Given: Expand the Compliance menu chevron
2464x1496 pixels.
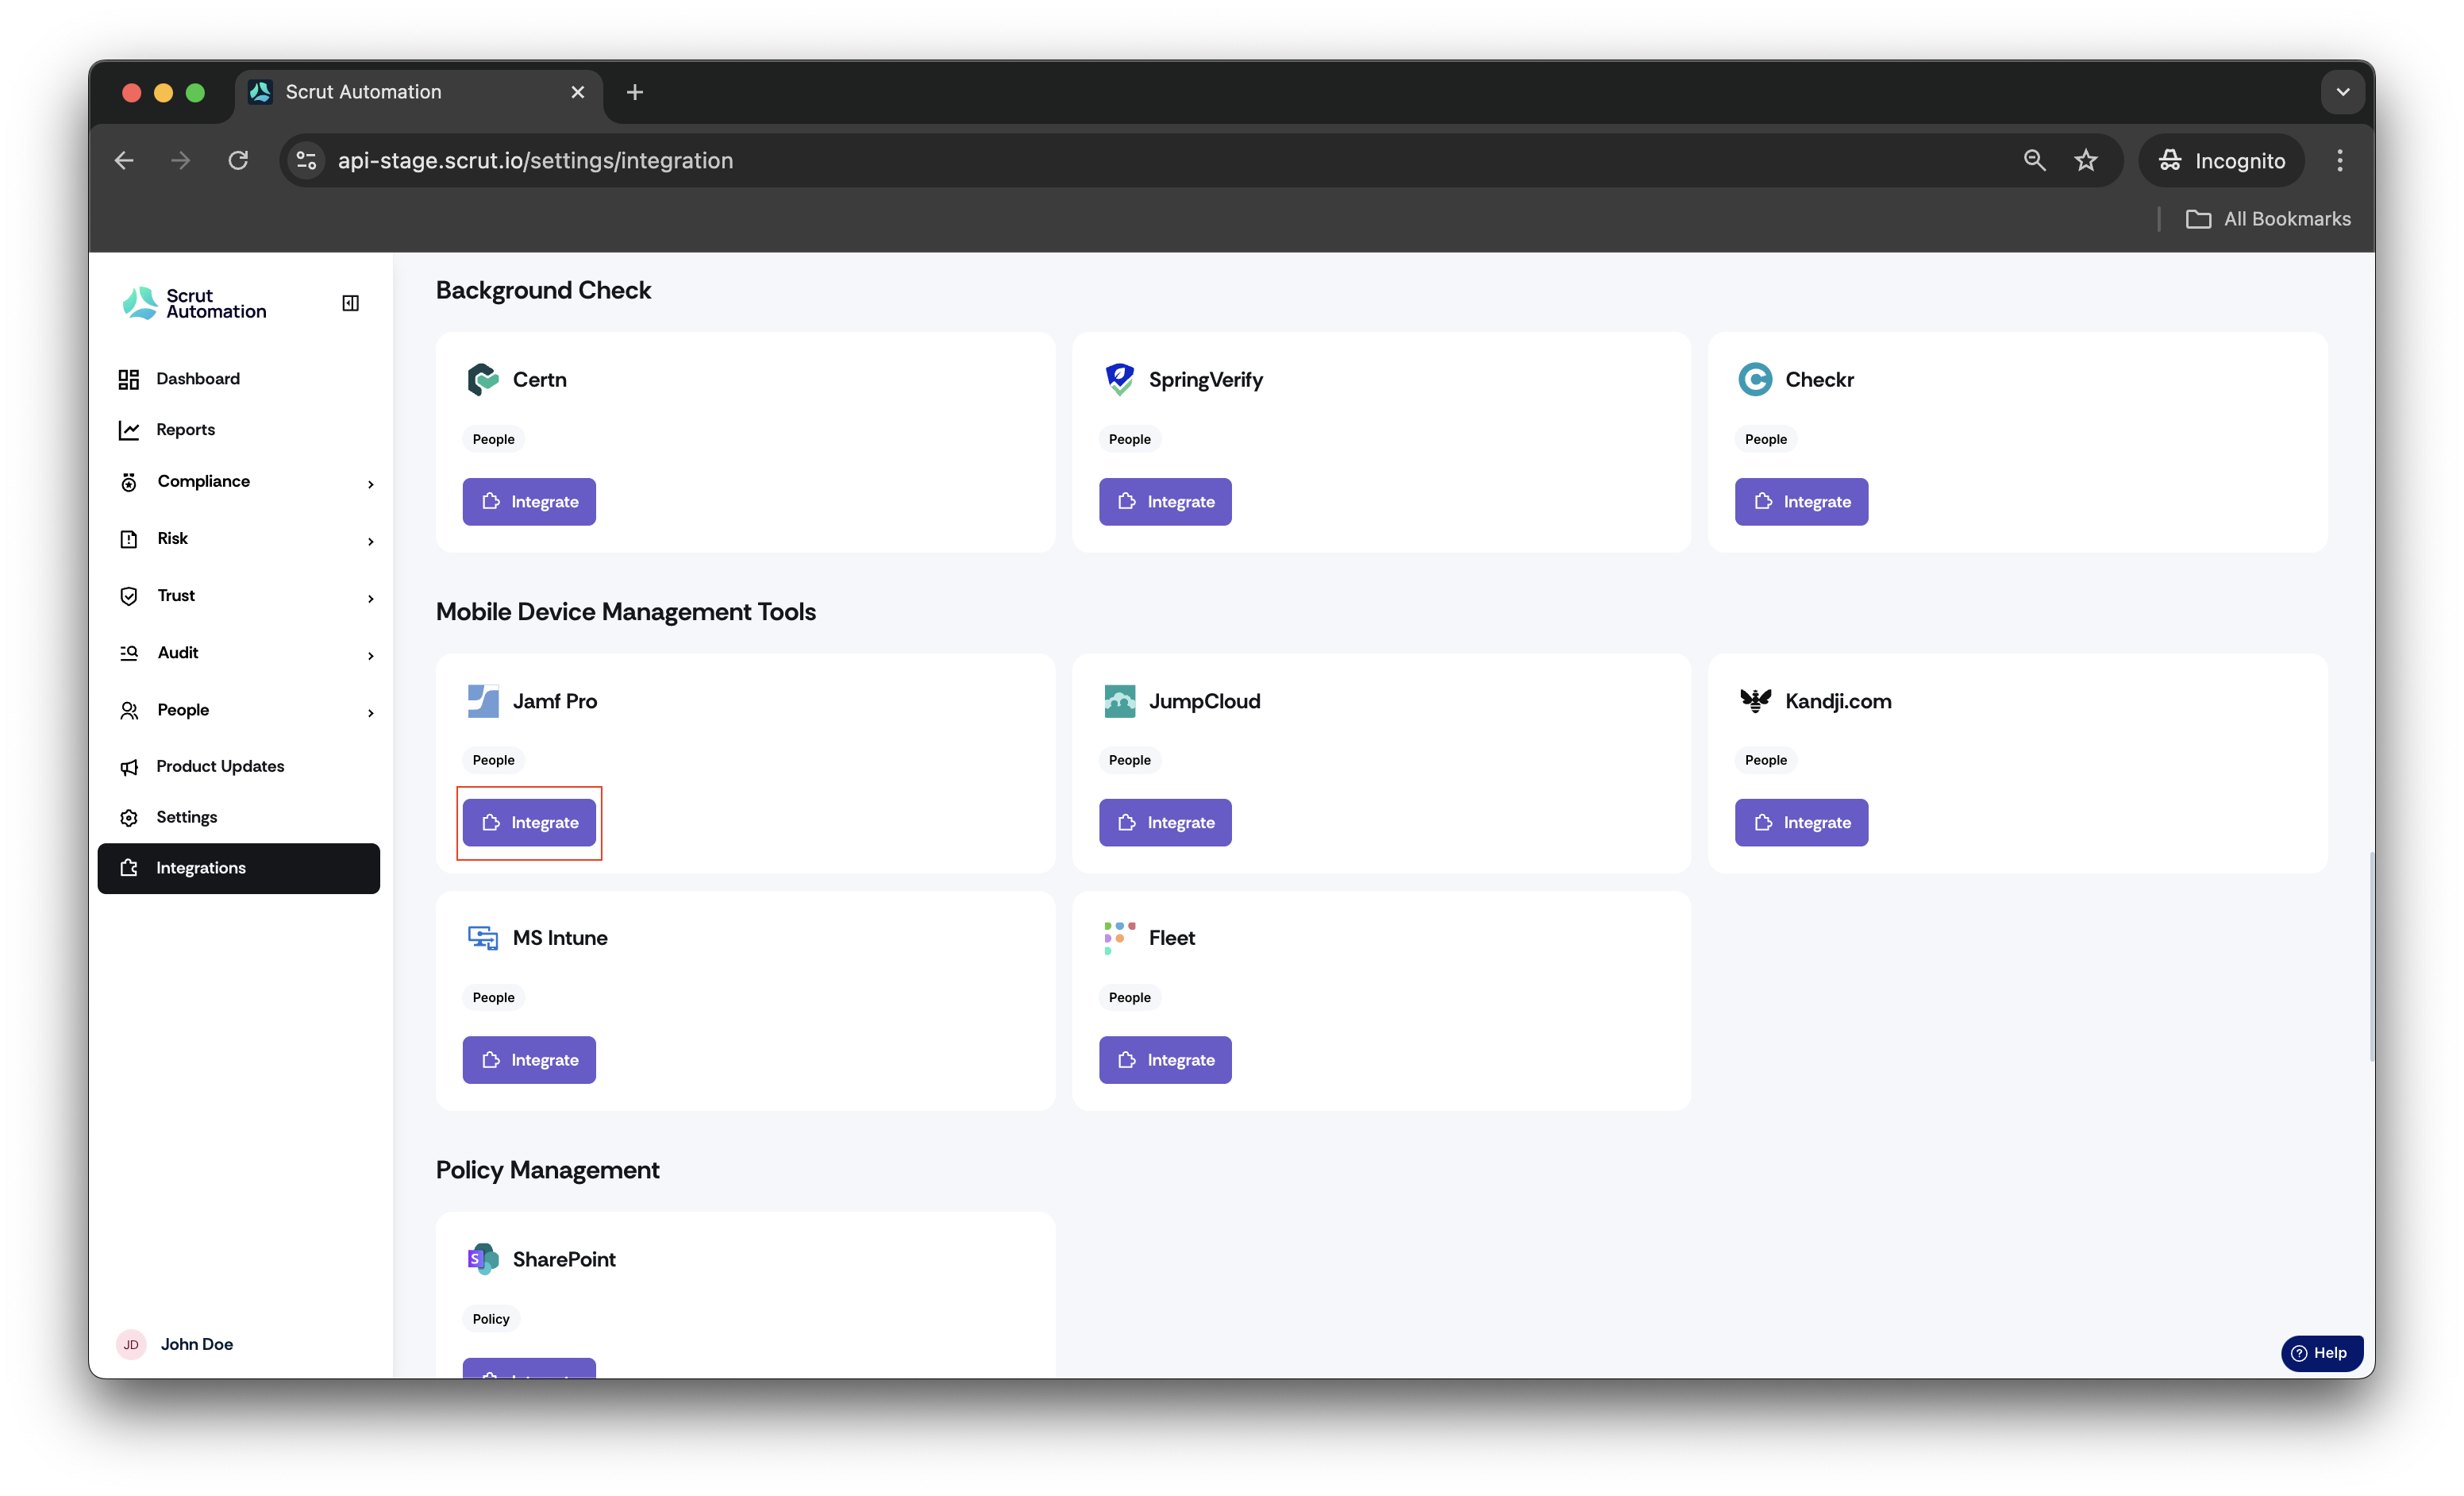Looking at the screenshot, I should click(x=371, y=484).
